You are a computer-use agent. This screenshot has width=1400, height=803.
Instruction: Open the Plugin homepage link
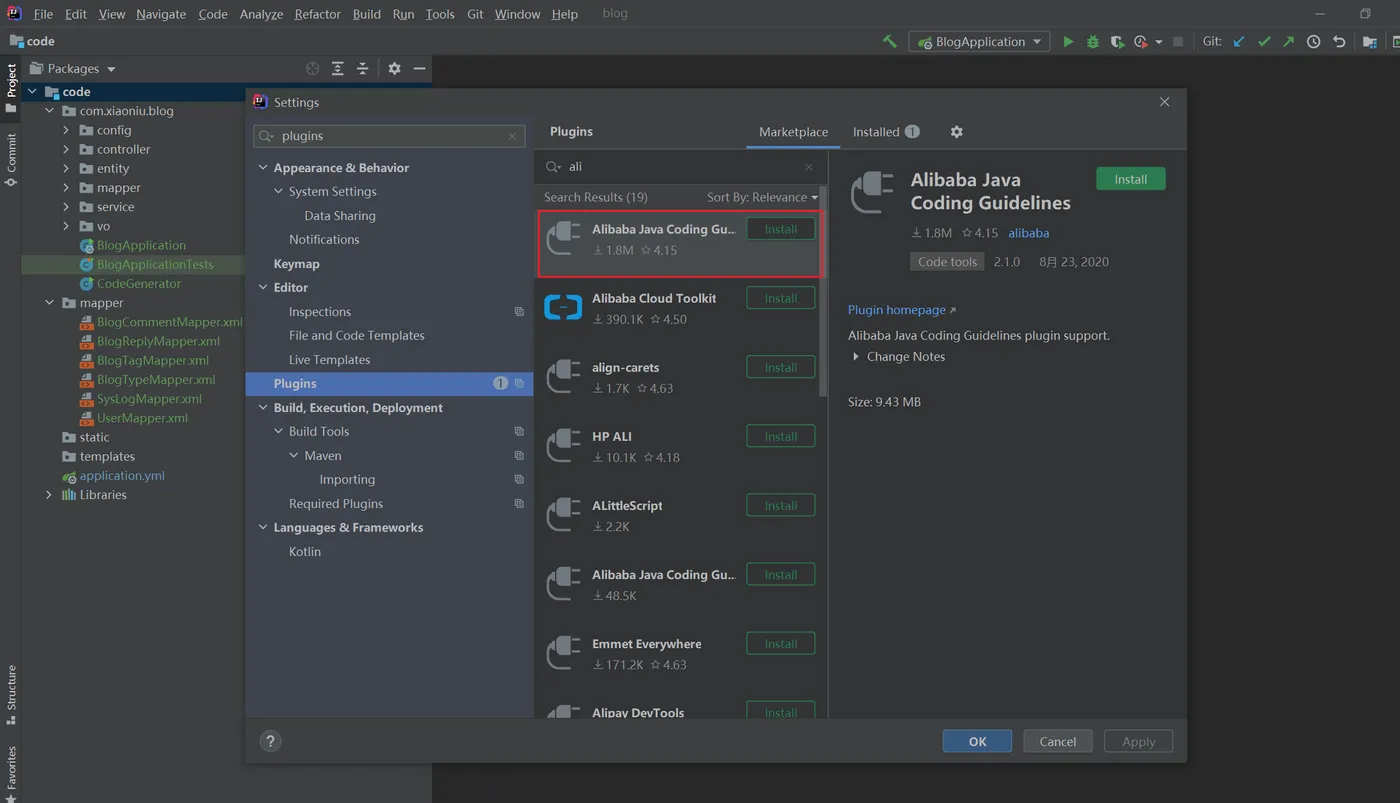coord(902,310)
